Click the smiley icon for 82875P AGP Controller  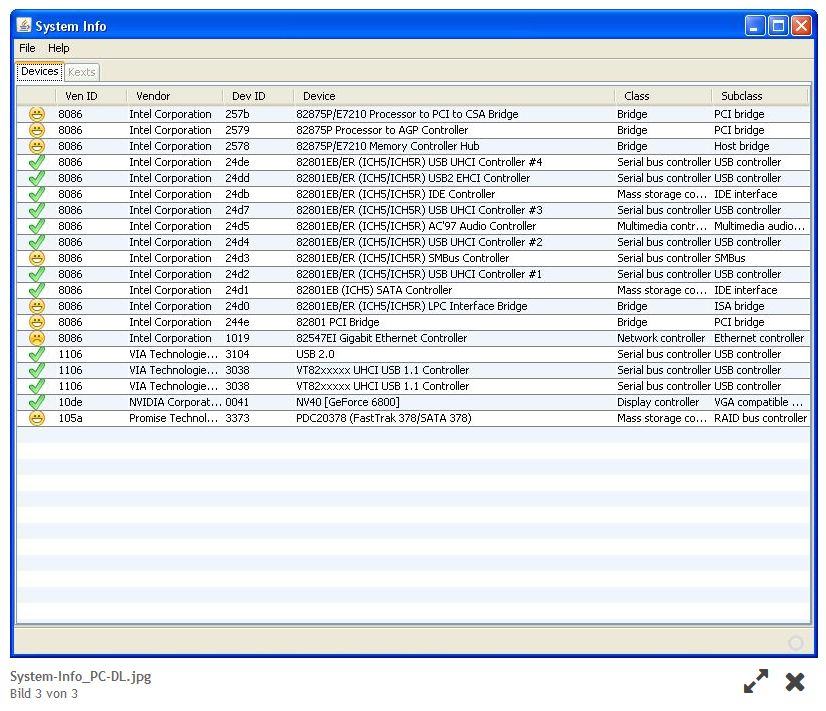click(x=36, y=130)
